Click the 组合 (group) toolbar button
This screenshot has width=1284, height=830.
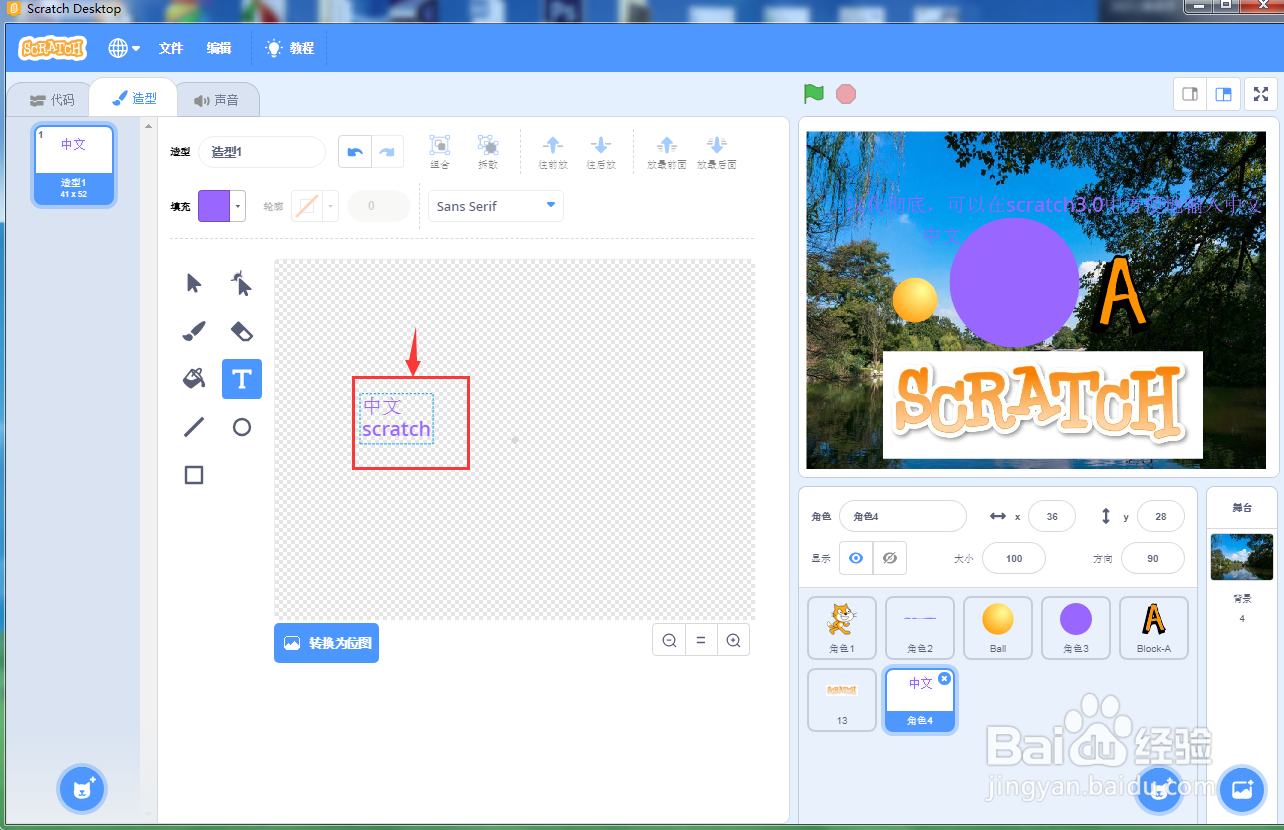pyautogui.click(x=440, y=150)
